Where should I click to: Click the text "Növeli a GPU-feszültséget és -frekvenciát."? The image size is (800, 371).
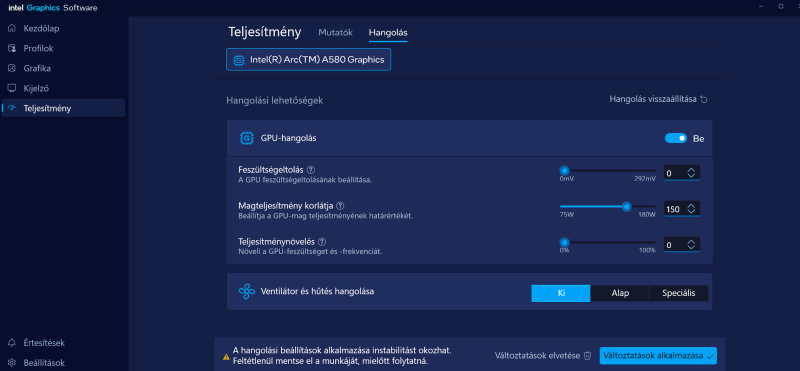point(310,252)
